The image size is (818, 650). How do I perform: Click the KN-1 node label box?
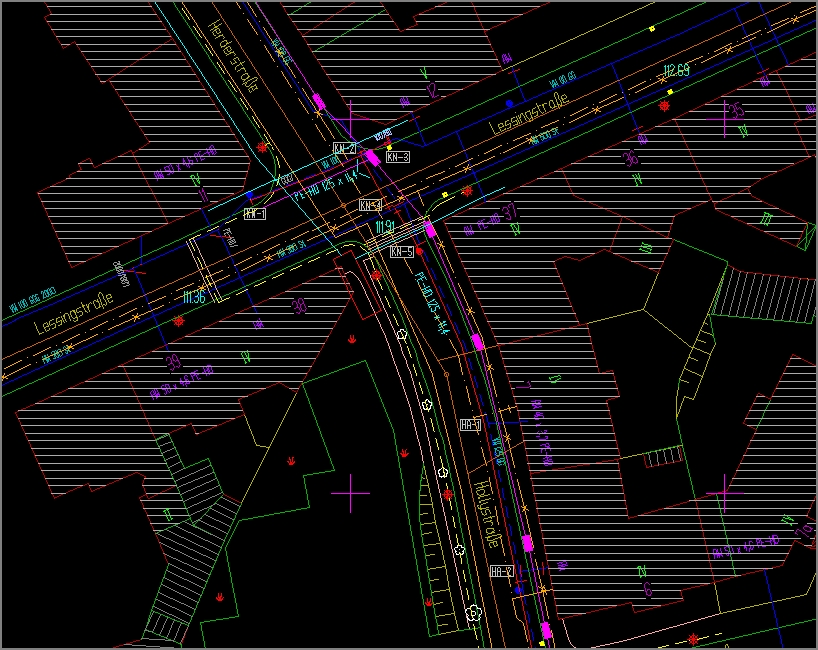(x=255, y=214)
